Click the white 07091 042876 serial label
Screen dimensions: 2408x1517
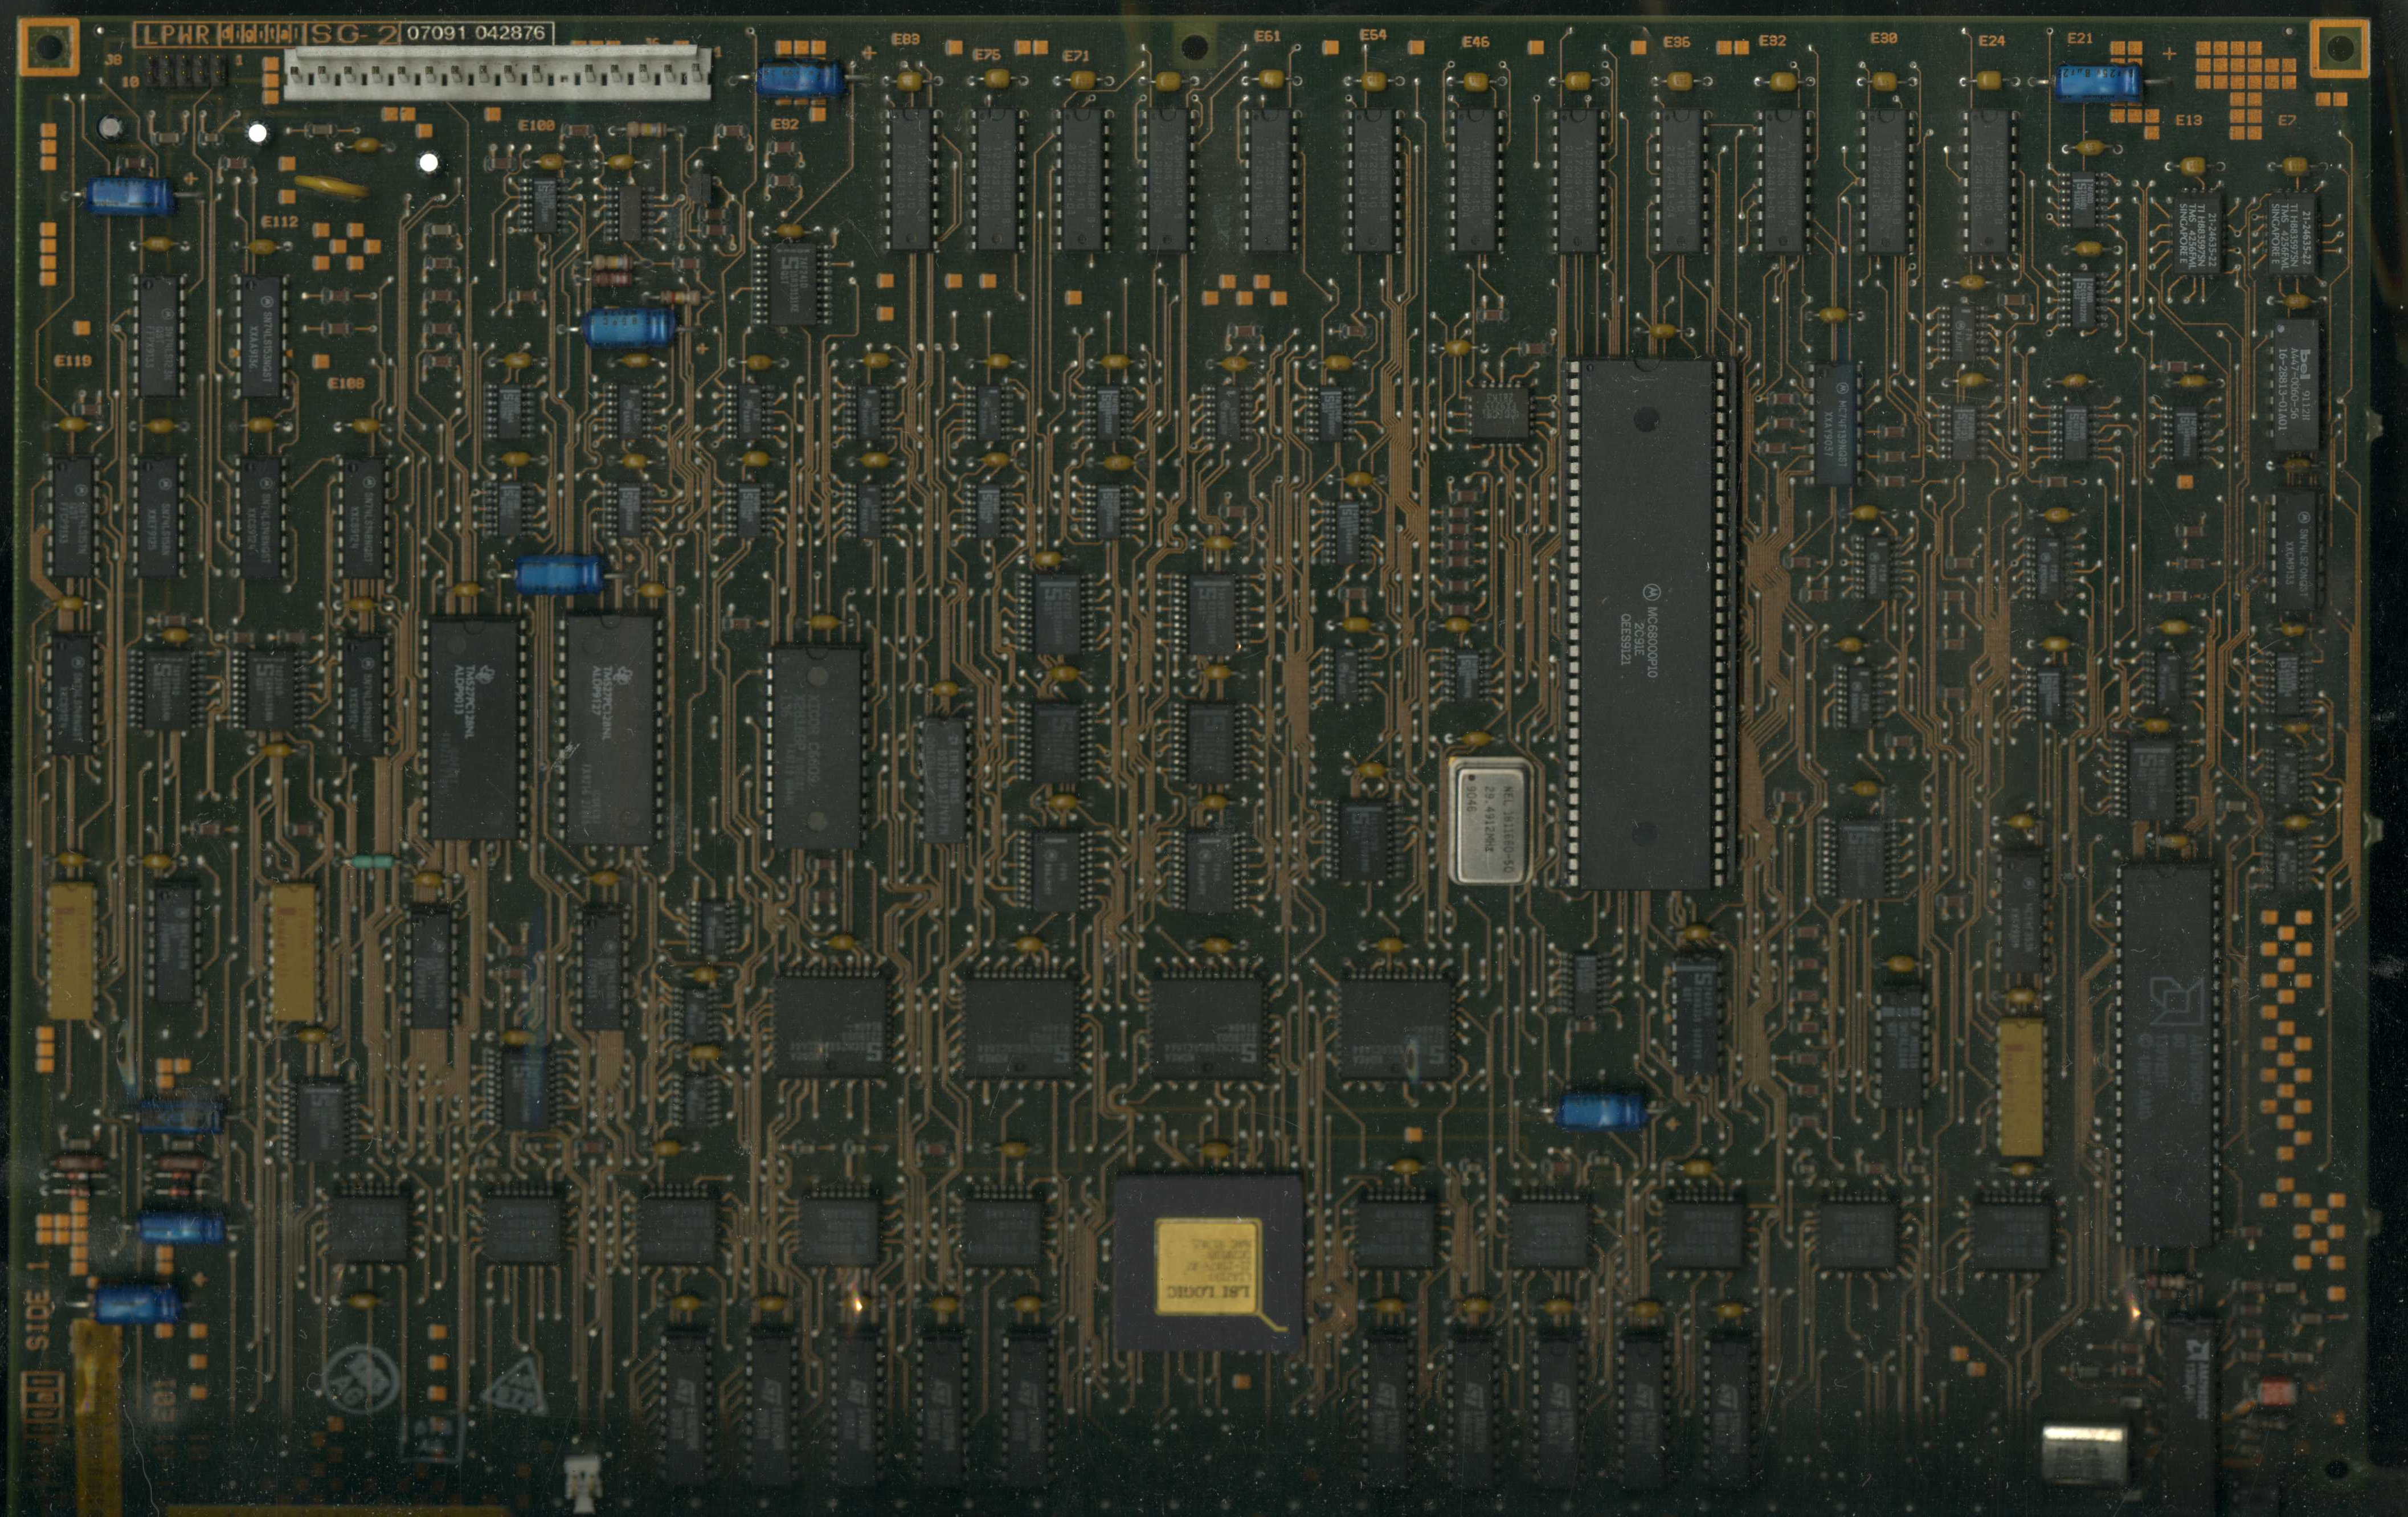[476, 32]
